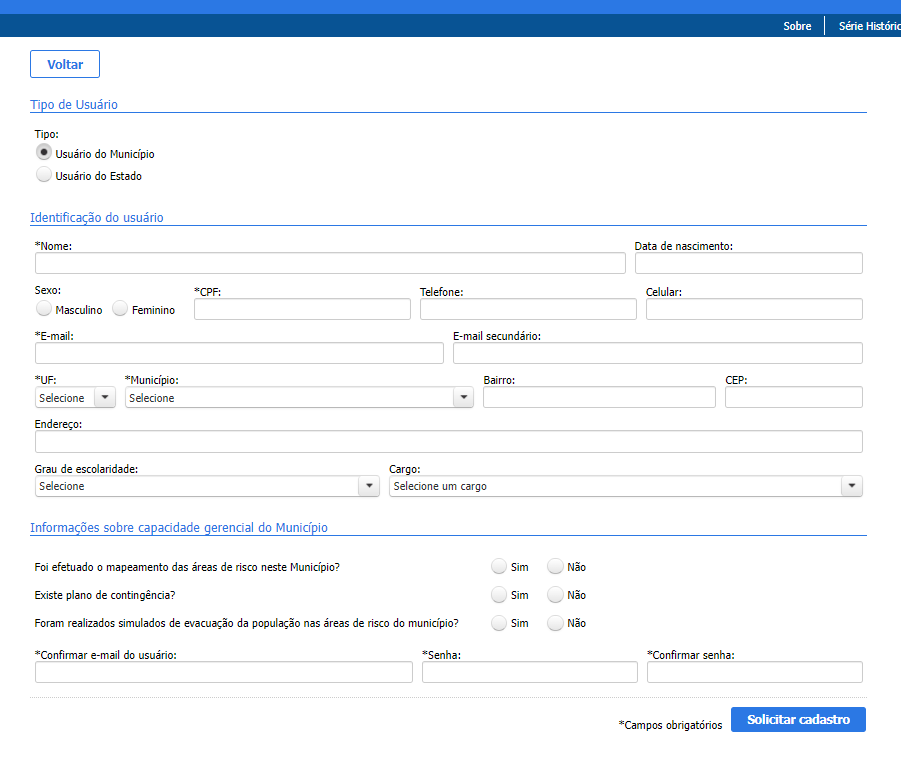Click the Senha password field
This screenshot has width=901, height=757.
529,672
